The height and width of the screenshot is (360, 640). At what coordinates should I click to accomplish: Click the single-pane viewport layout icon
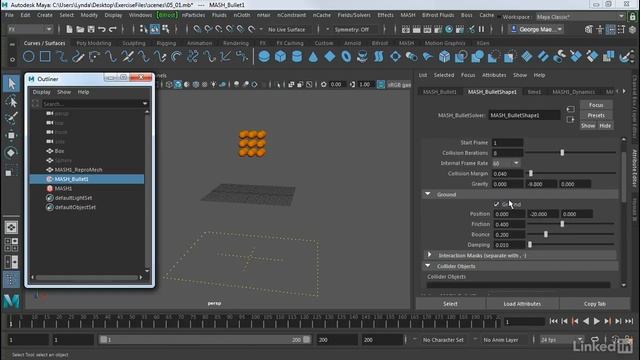point(11,227)
